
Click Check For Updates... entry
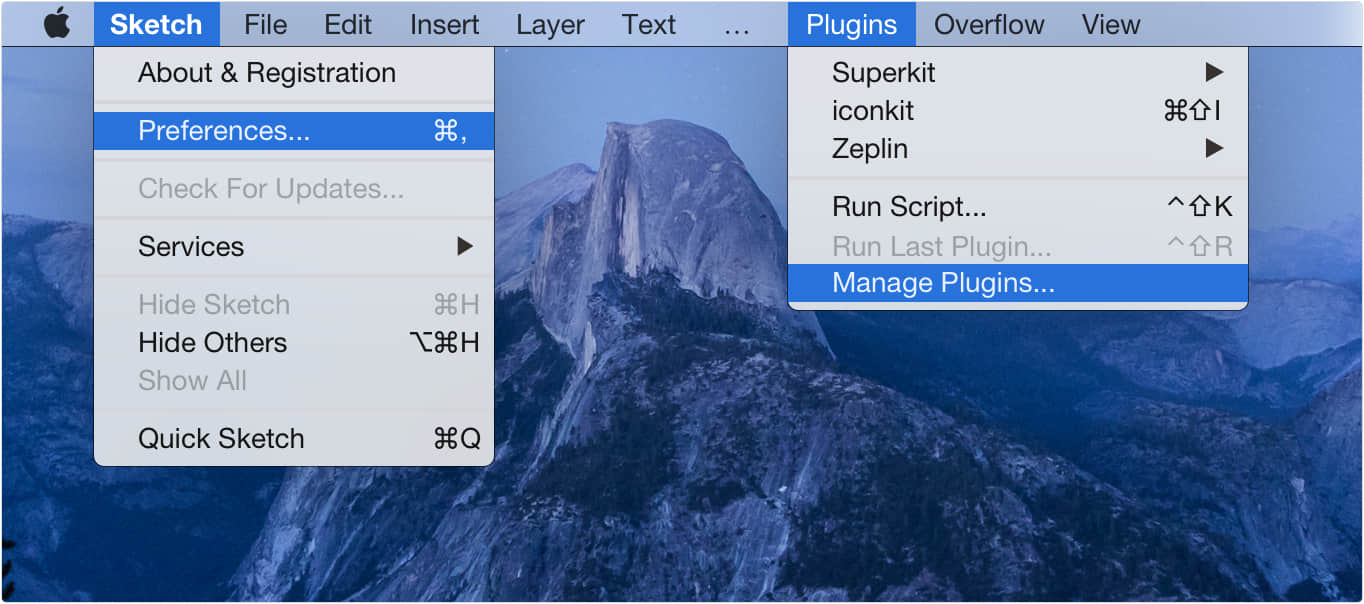pyautogui.click(x=294, y=189)
